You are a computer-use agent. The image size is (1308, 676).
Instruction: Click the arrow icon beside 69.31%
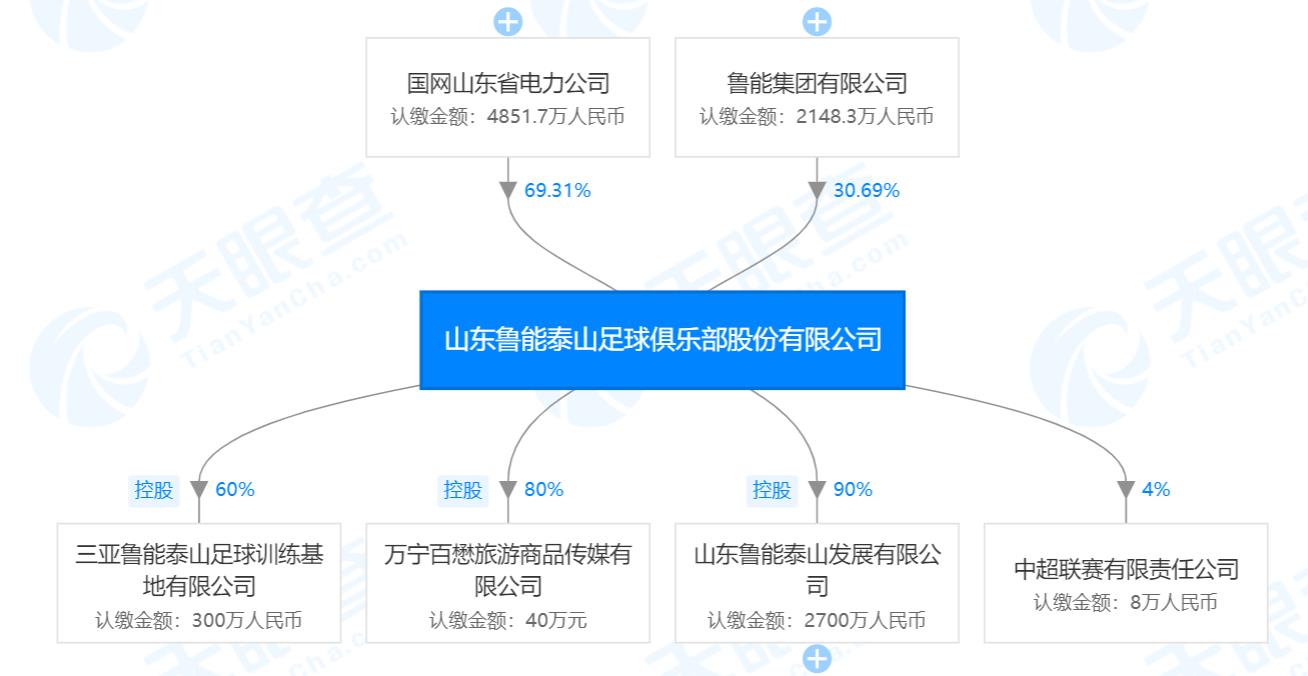click(506, 189)
